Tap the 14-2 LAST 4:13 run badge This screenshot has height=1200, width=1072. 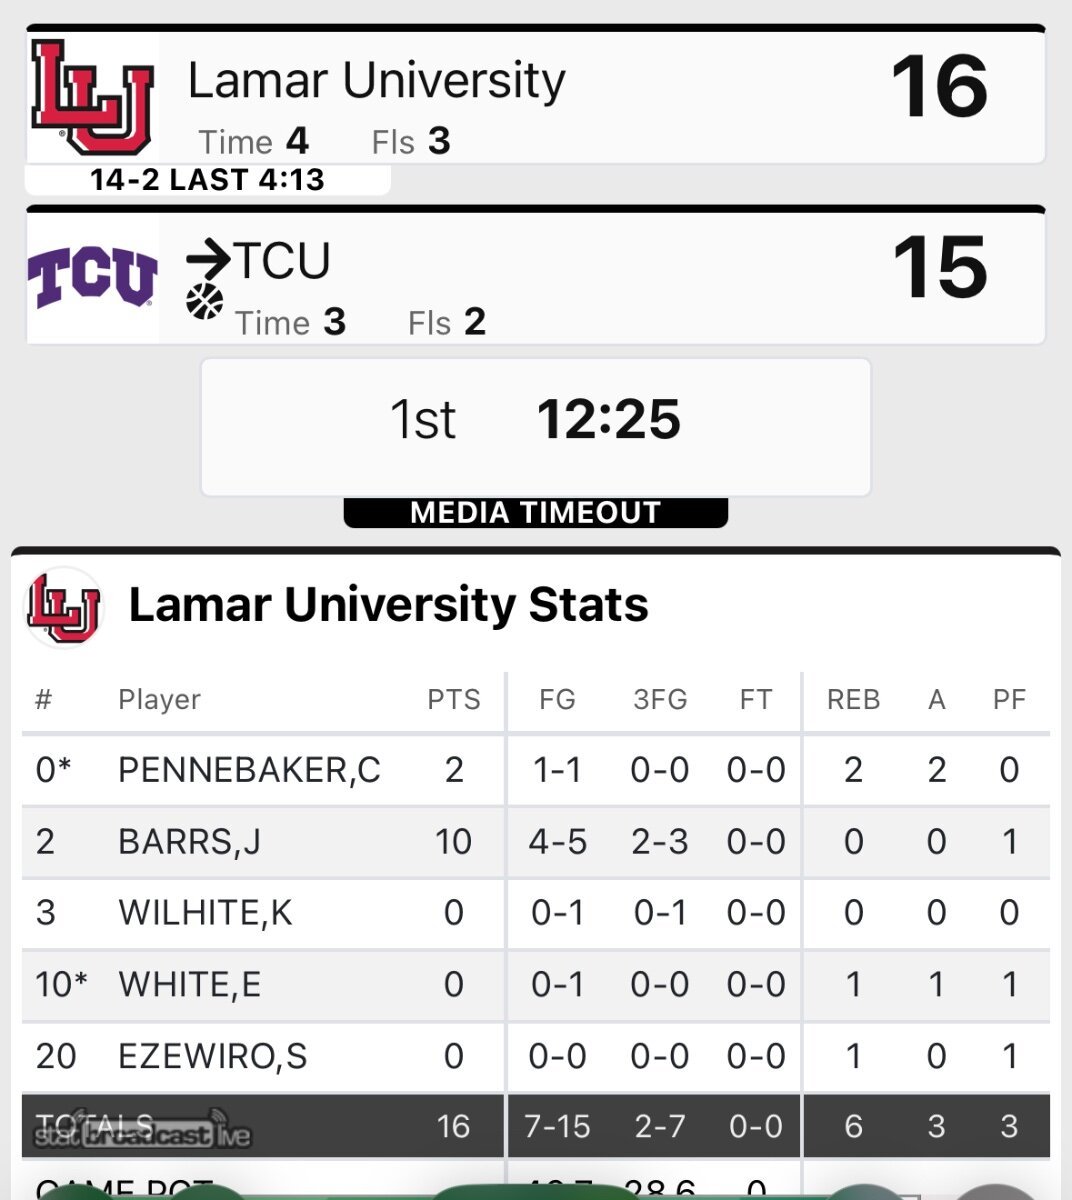[207, 180]
